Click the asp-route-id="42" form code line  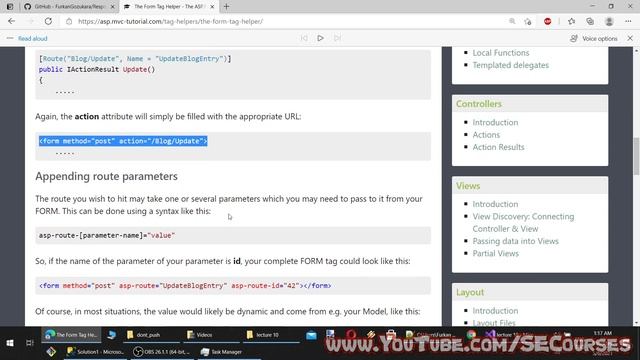click(185, 286)
